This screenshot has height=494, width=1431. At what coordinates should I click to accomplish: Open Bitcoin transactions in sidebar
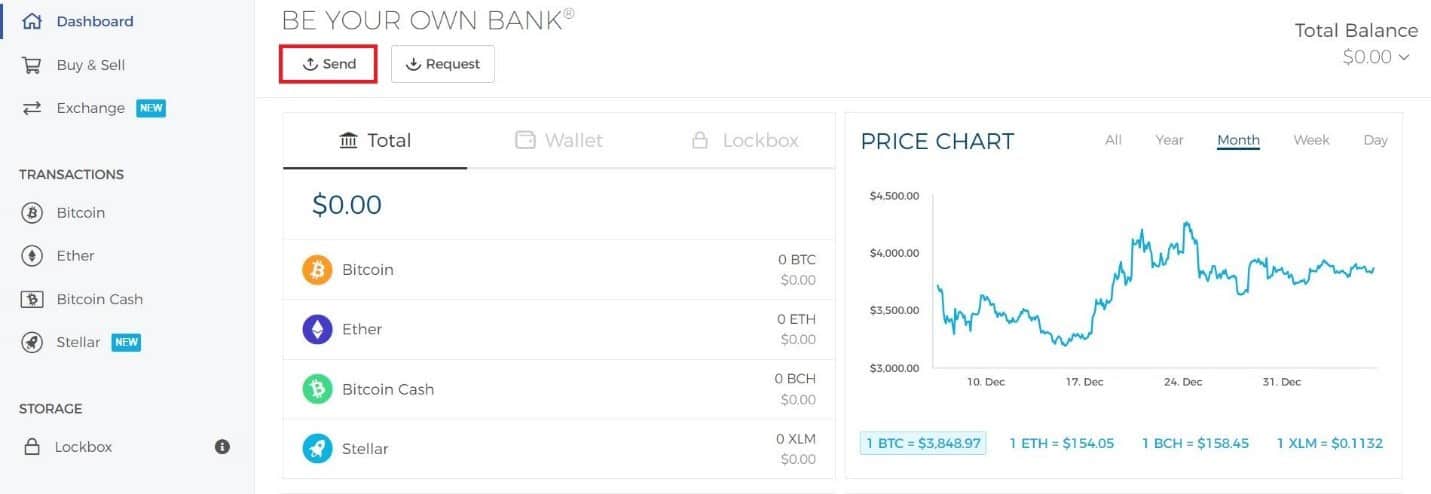coord(80,213)
